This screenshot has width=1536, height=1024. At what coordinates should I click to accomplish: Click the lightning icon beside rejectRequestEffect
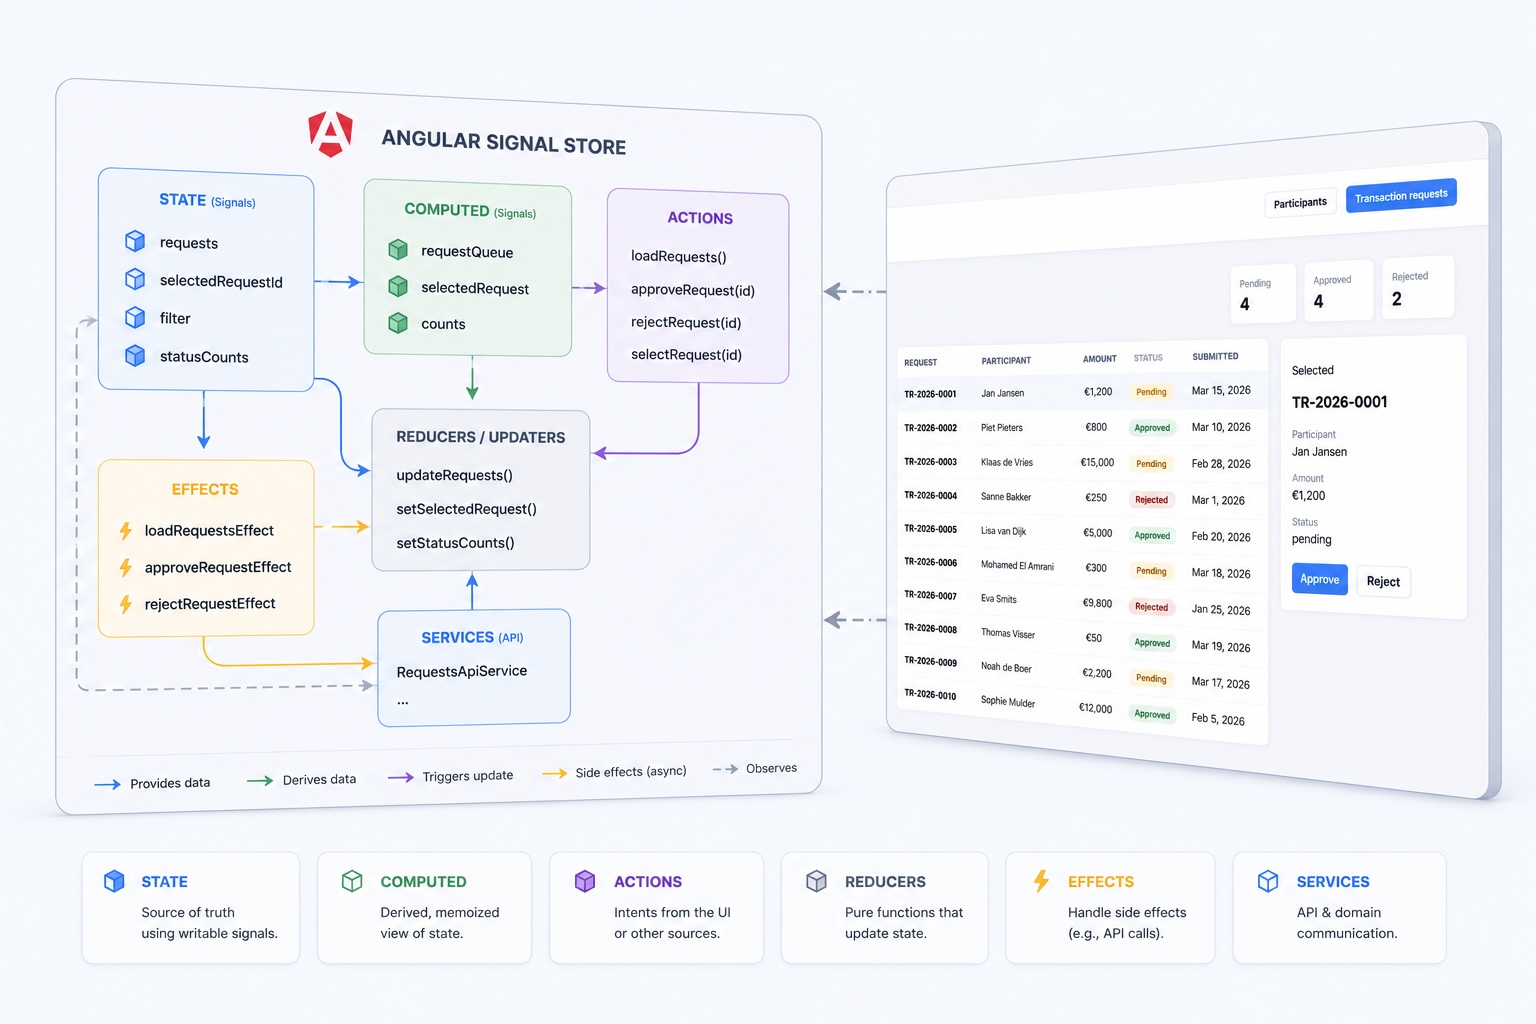point(126,604)
